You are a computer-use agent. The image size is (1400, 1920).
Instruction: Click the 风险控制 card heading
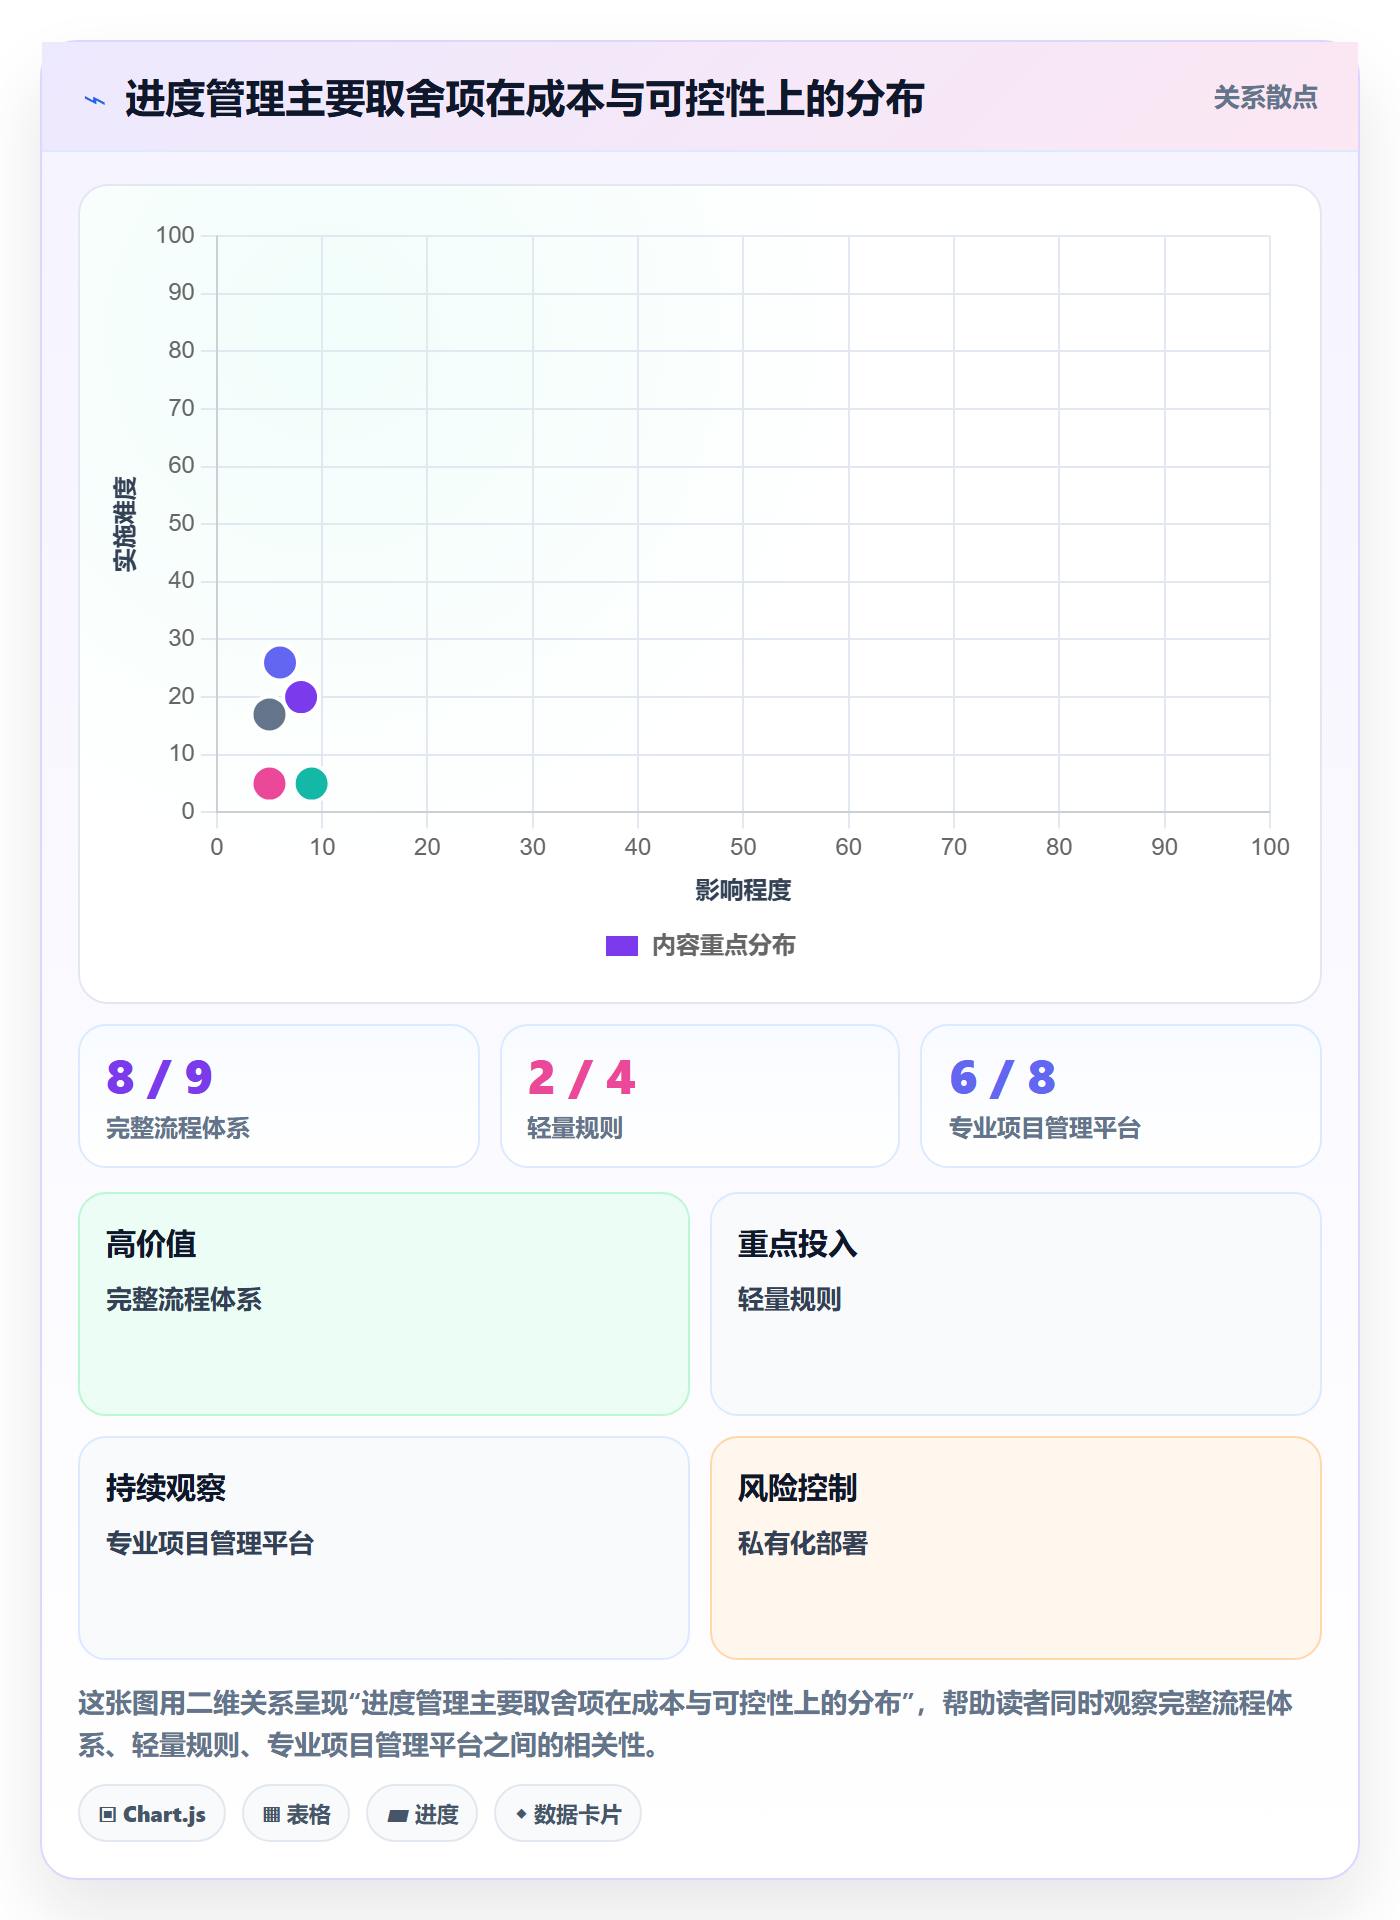pos(797,1488)
